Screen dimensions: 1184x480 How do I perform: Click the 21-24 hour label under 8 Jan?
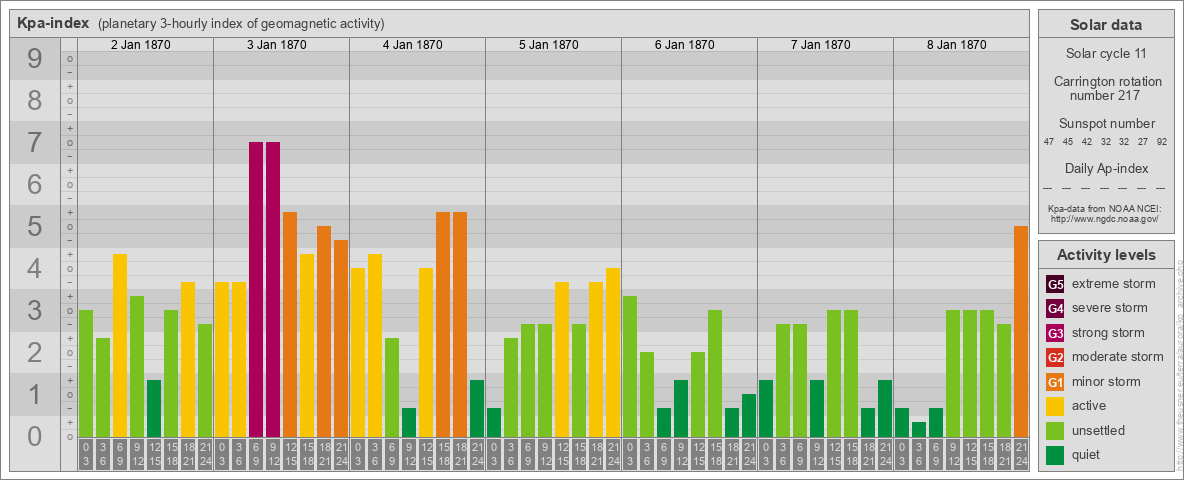point(1021,454)
